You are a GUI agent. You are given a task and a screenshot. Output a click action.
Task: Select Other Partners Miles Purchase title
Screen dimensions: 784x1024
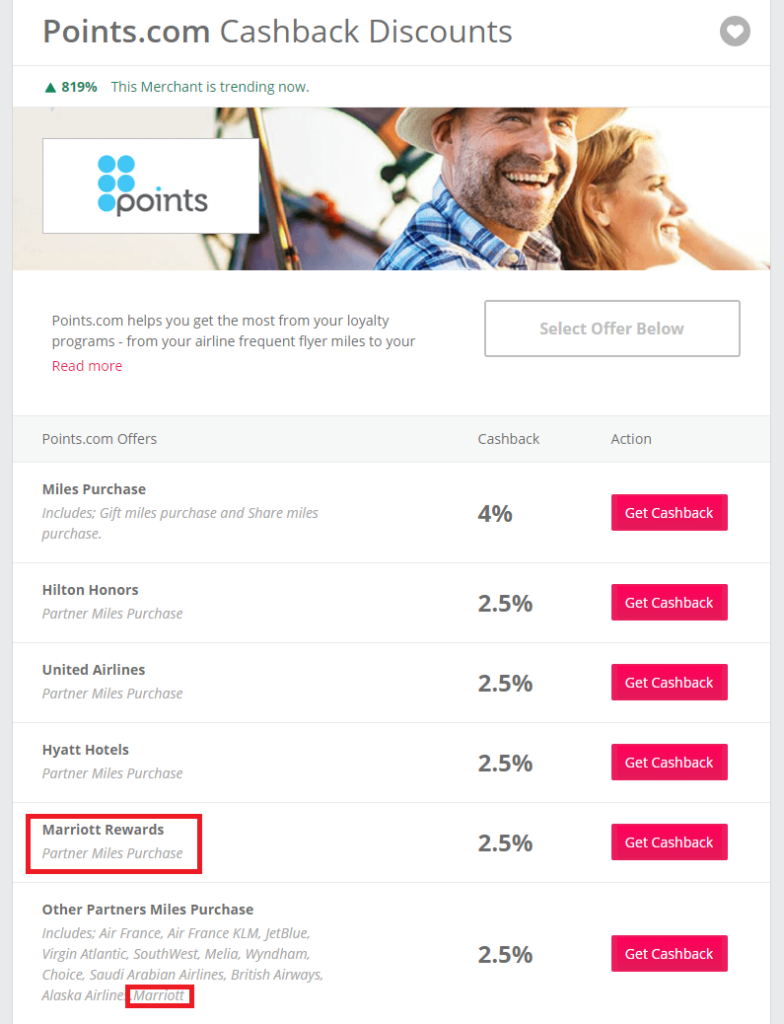point(148,910)
